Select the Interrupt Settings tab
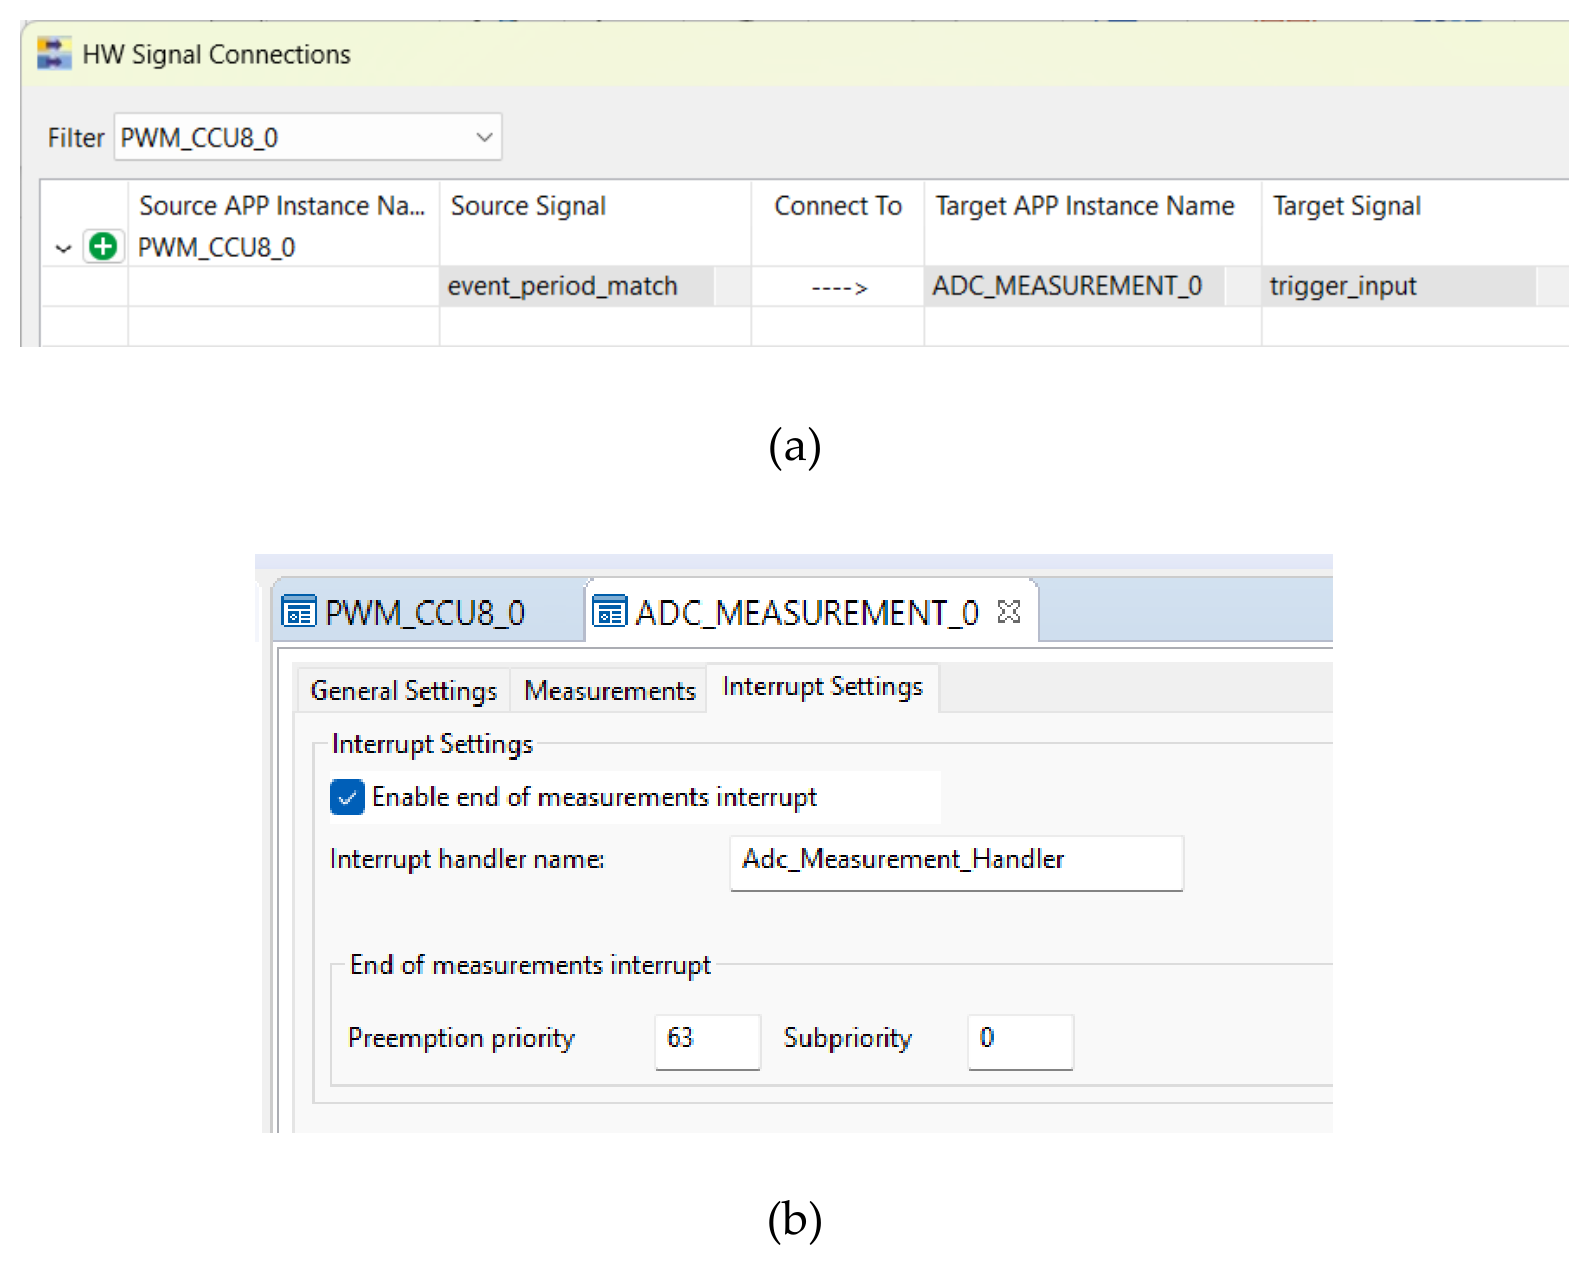The width and height of the screenshot is (1588, 1264). 823,687
